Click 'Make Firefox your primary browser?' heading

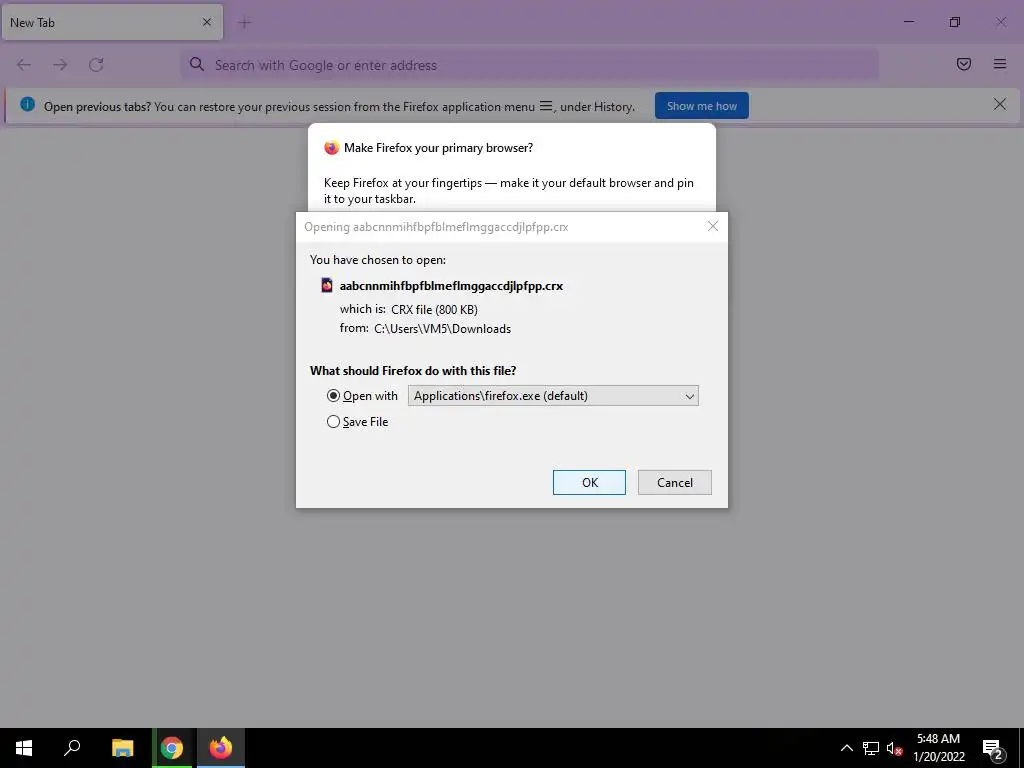point(438,148)
